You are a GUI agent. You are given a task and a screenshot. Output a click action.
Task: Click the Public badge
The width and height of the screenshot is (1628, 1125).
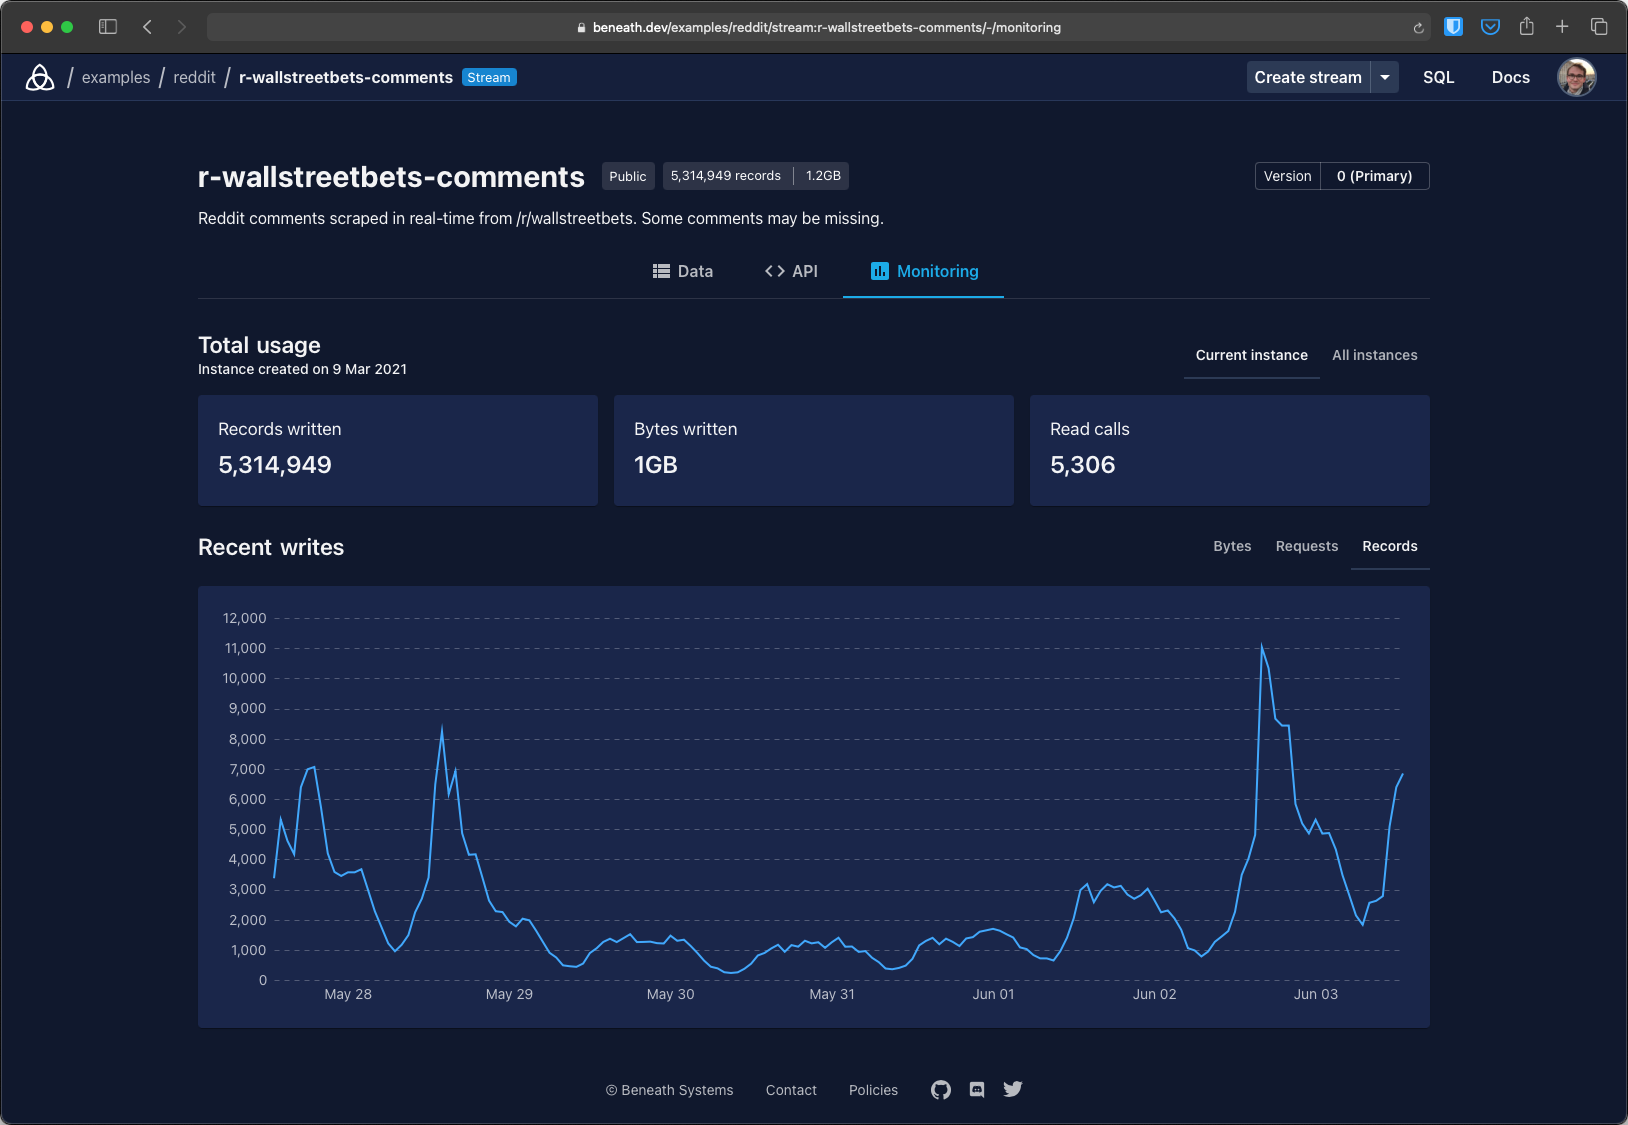click(628, 176)
